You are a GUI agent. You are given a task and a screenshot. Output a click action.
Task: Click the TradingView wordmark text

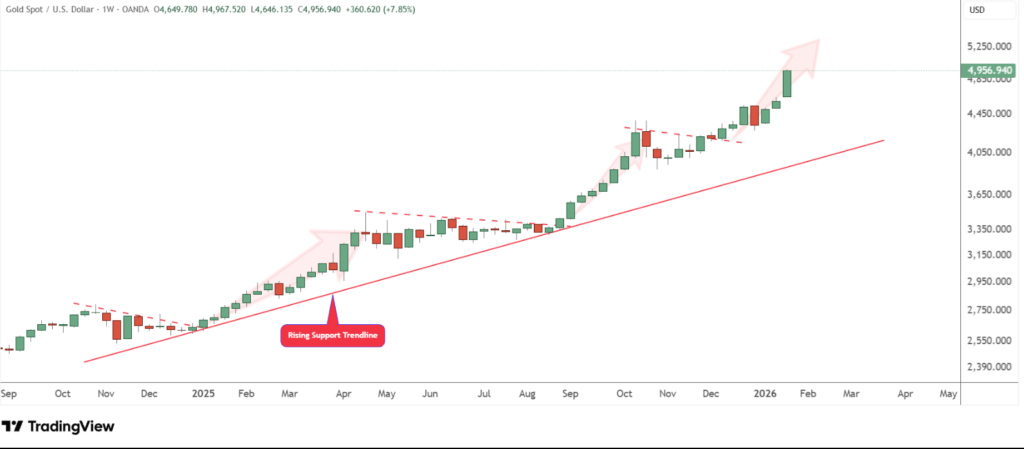click(72, 427)
